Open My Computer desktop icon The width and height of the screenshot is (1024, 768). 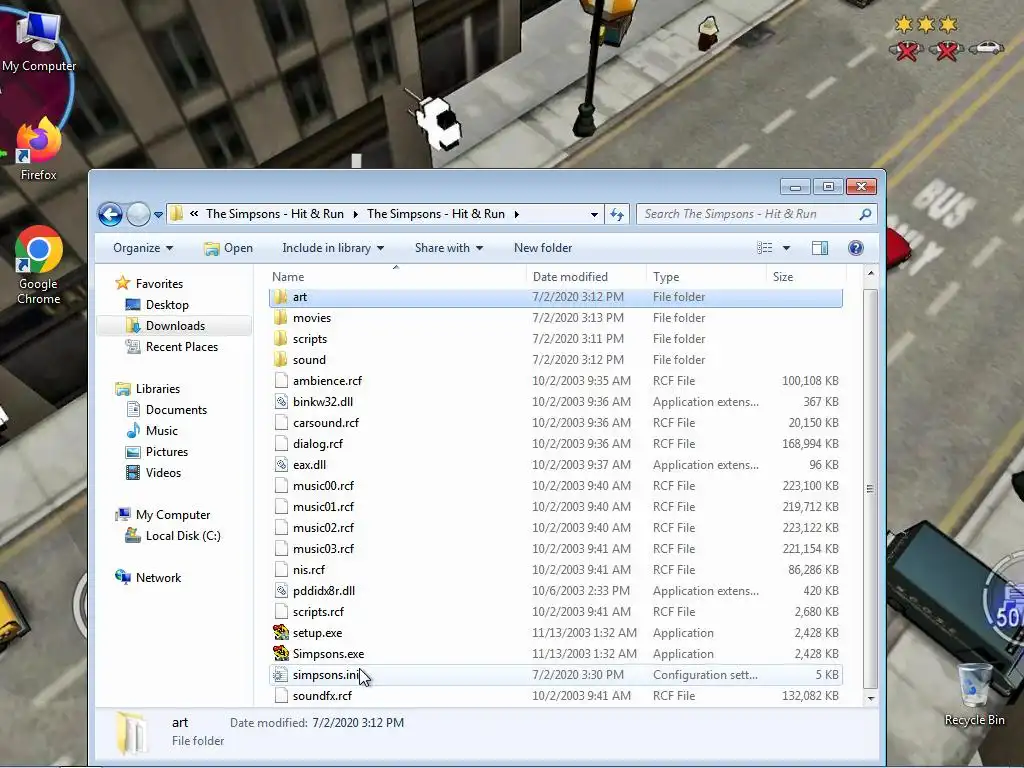38,42
